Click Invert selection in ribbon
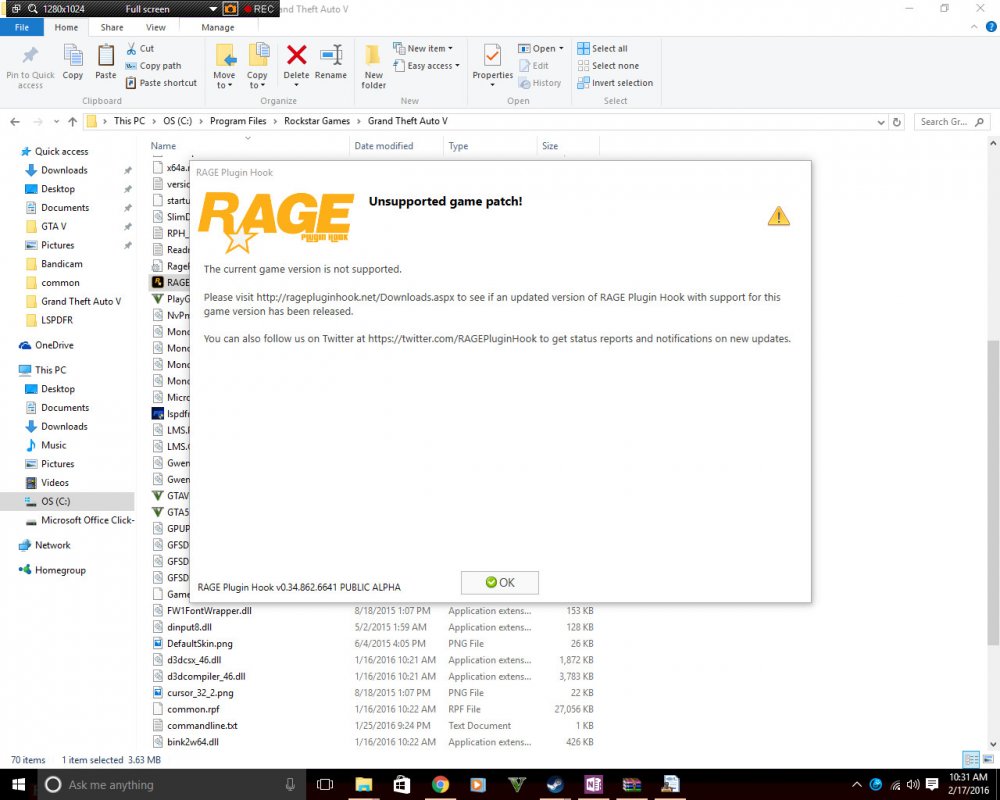 click(x=615, y=83)
